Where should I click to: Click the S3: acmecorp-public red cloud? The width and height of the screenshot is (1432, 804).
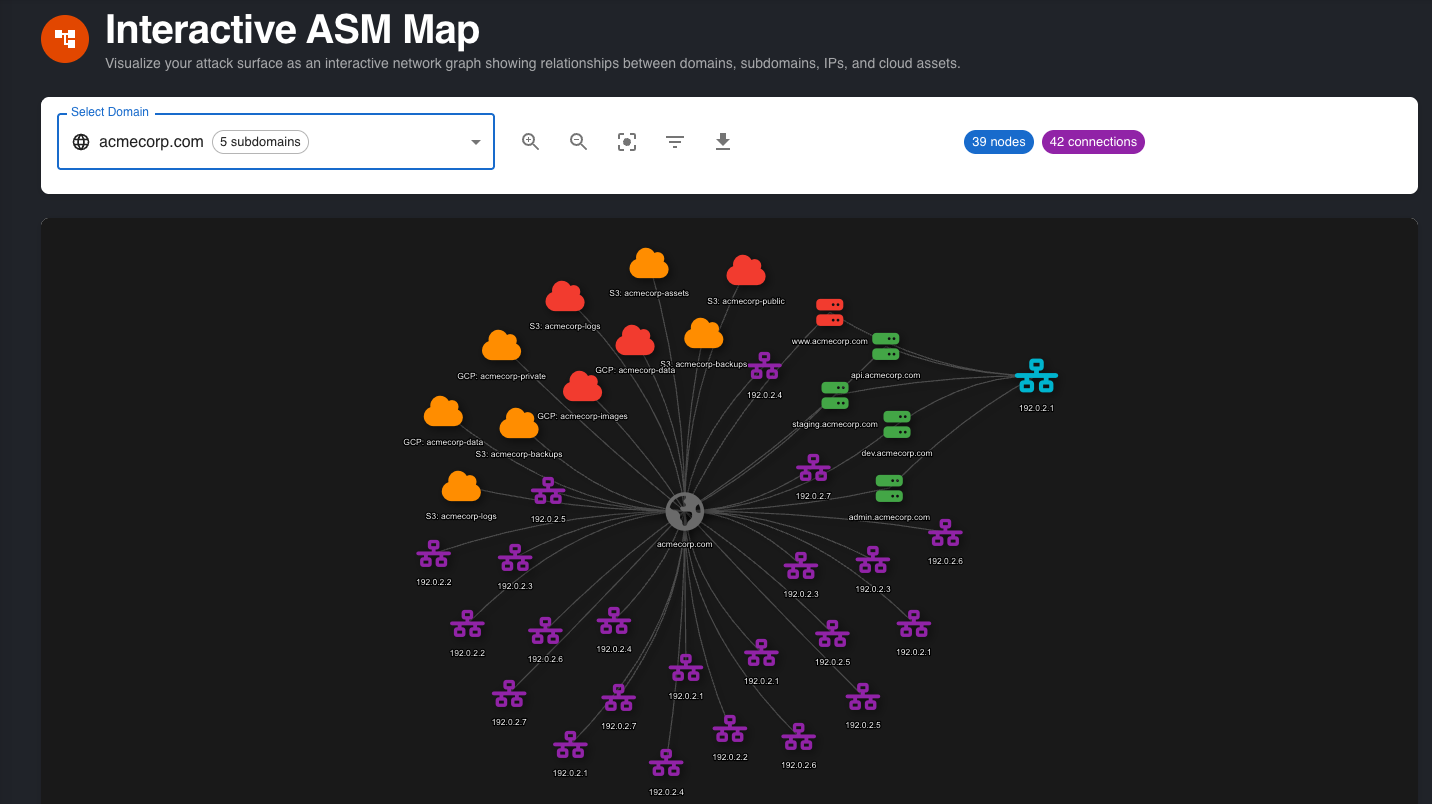(745, 272)
